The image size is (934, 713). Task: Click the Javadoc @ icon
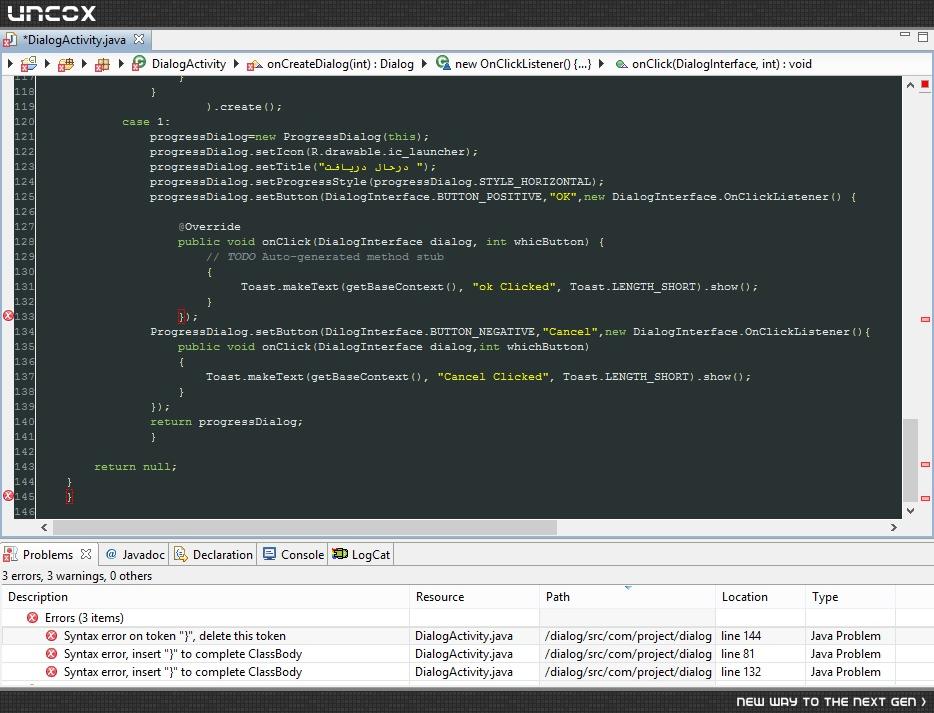click(x=111, y=554)
